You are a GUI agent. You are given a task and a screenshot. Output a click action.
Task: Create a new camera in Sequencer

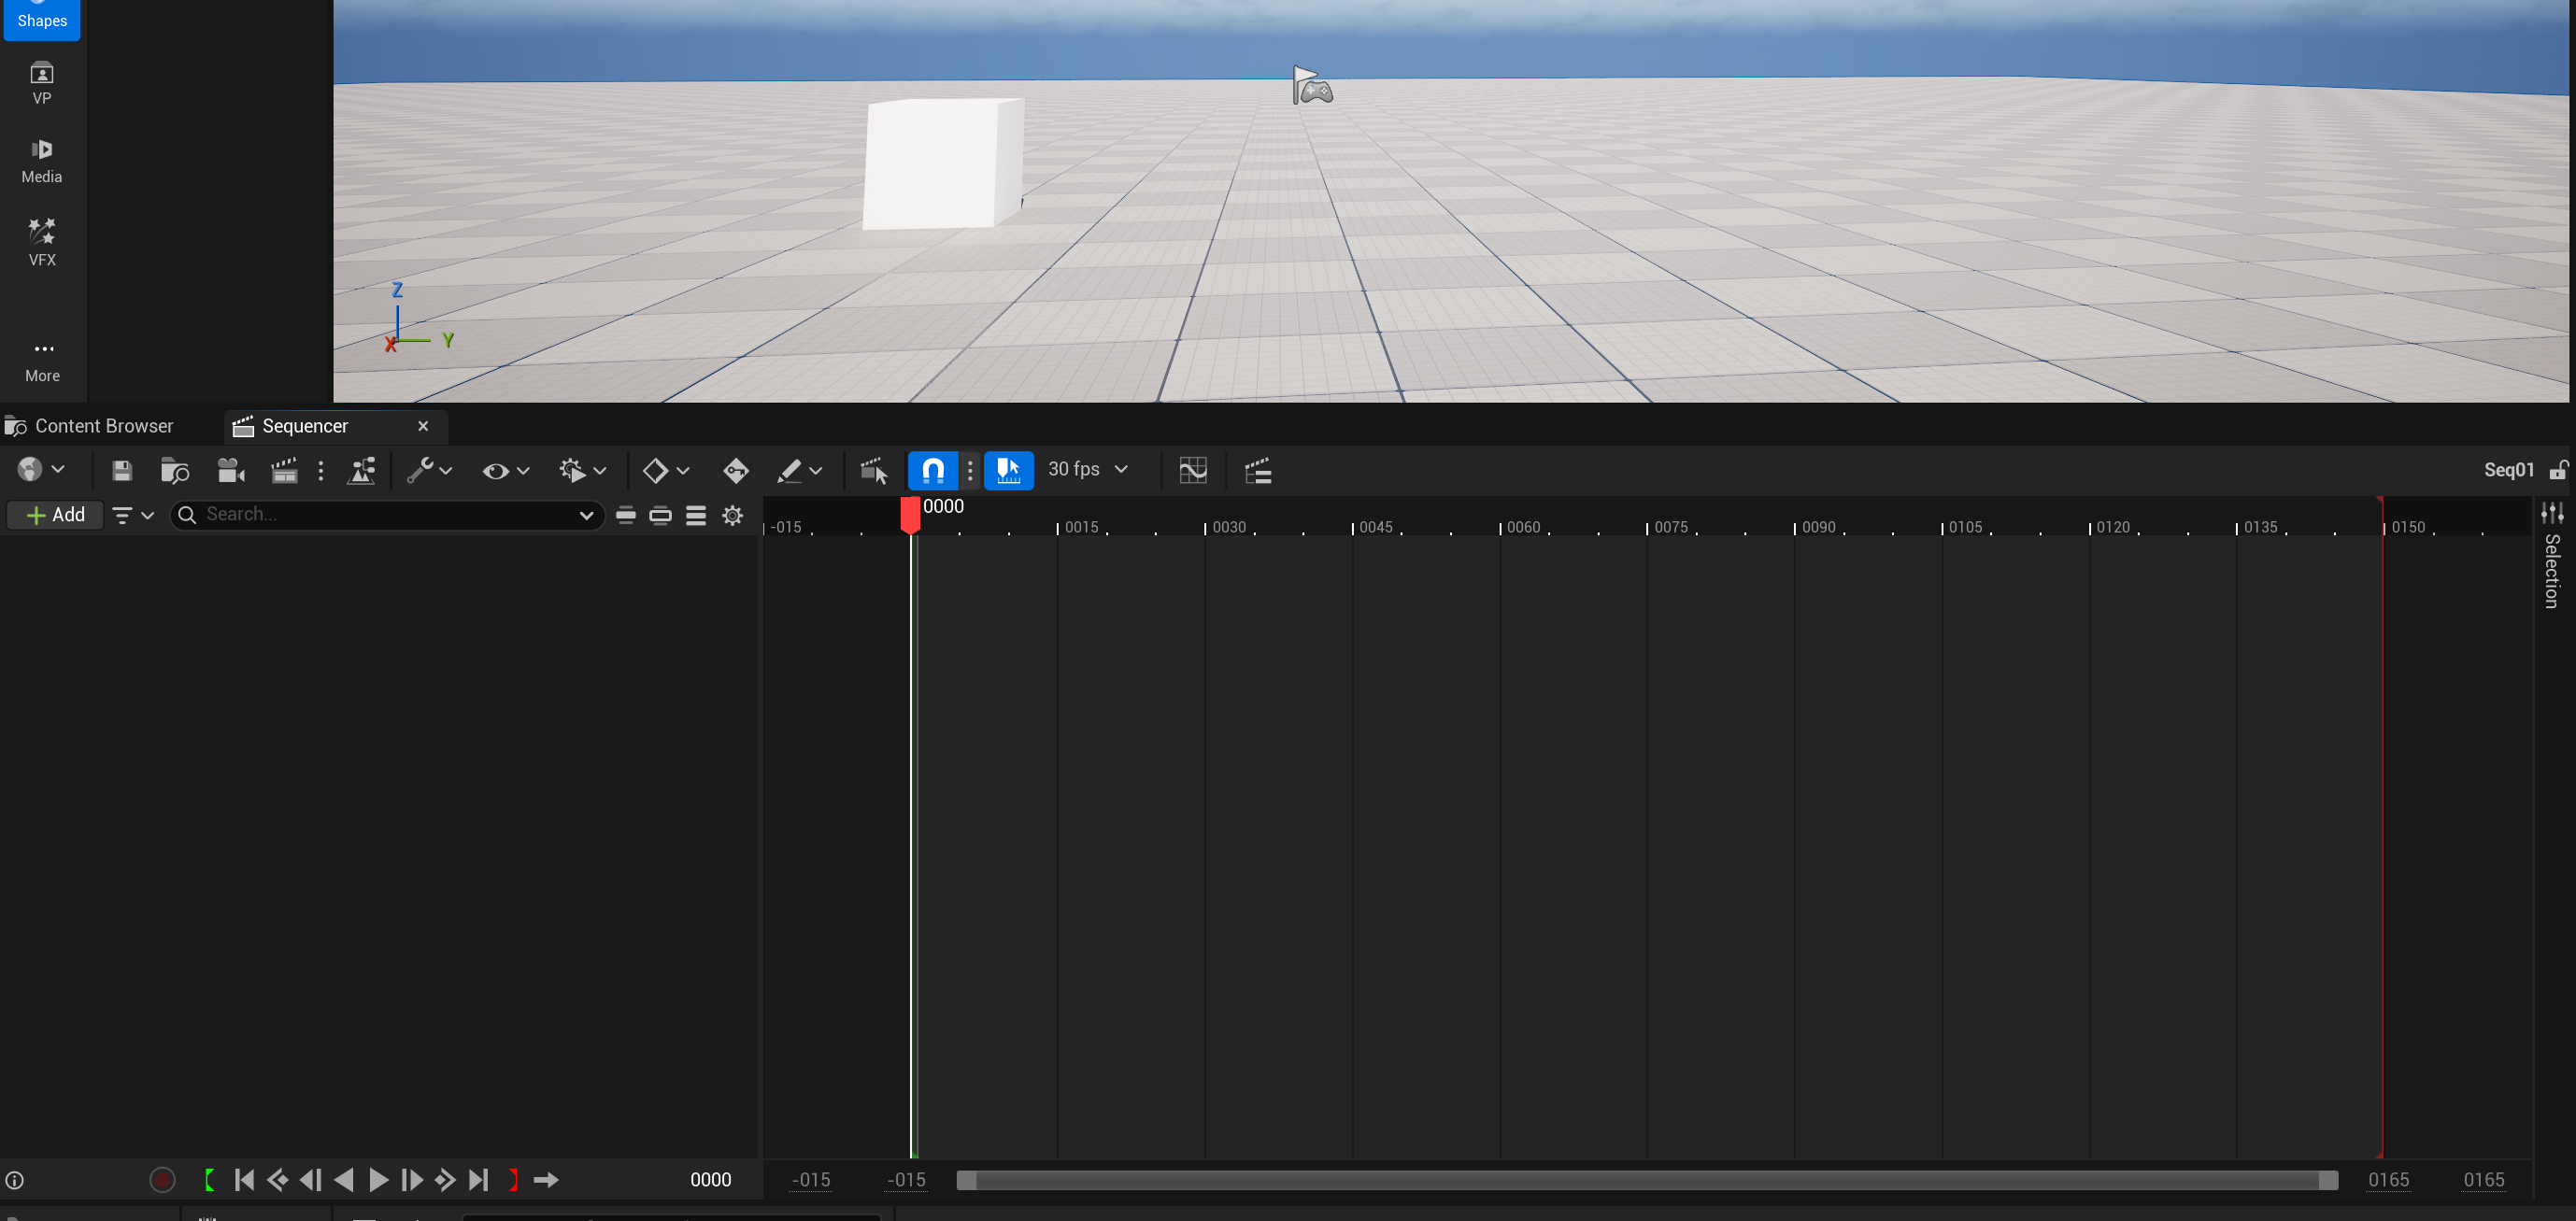231,470
